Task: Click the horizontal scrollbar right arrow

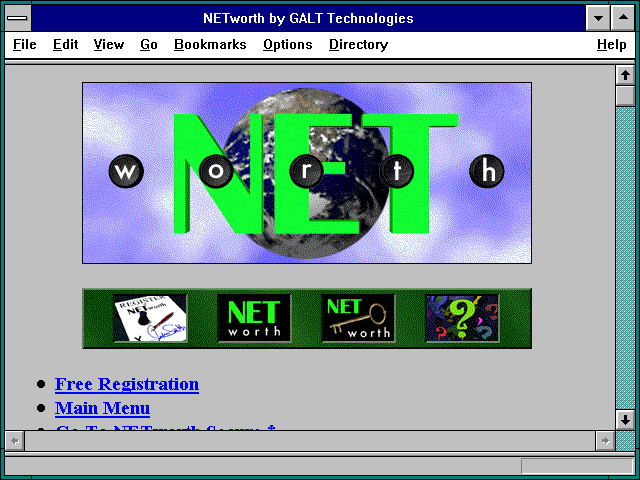Action: pos(605,441)
